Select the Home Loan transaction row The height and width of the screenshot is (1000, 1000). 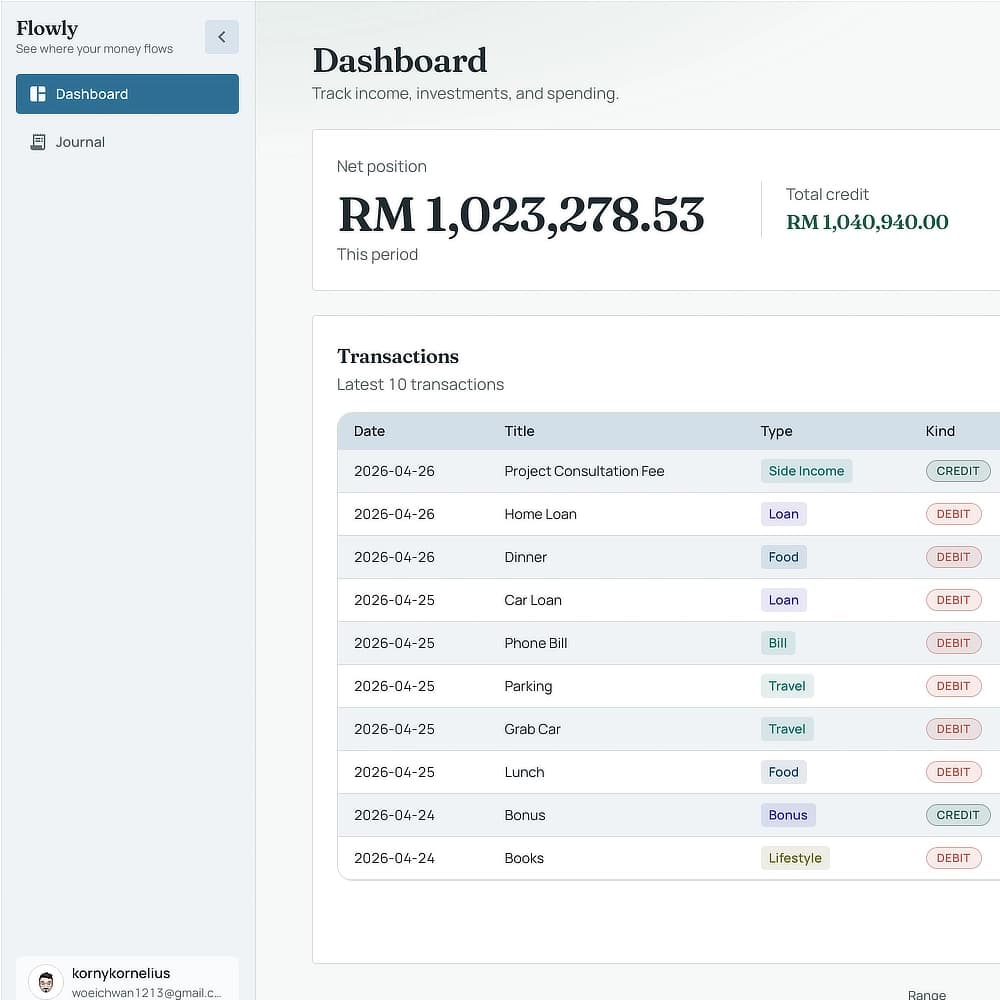(540, 514)
